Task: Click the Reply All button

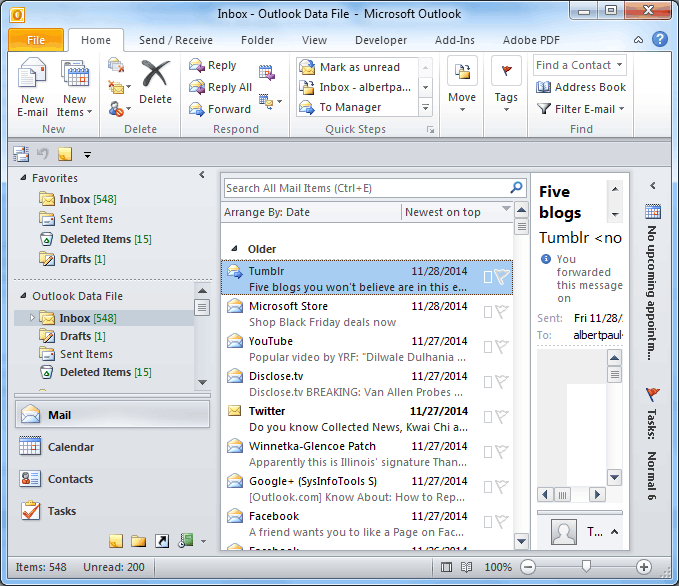Action: click(x=220, y=87)
